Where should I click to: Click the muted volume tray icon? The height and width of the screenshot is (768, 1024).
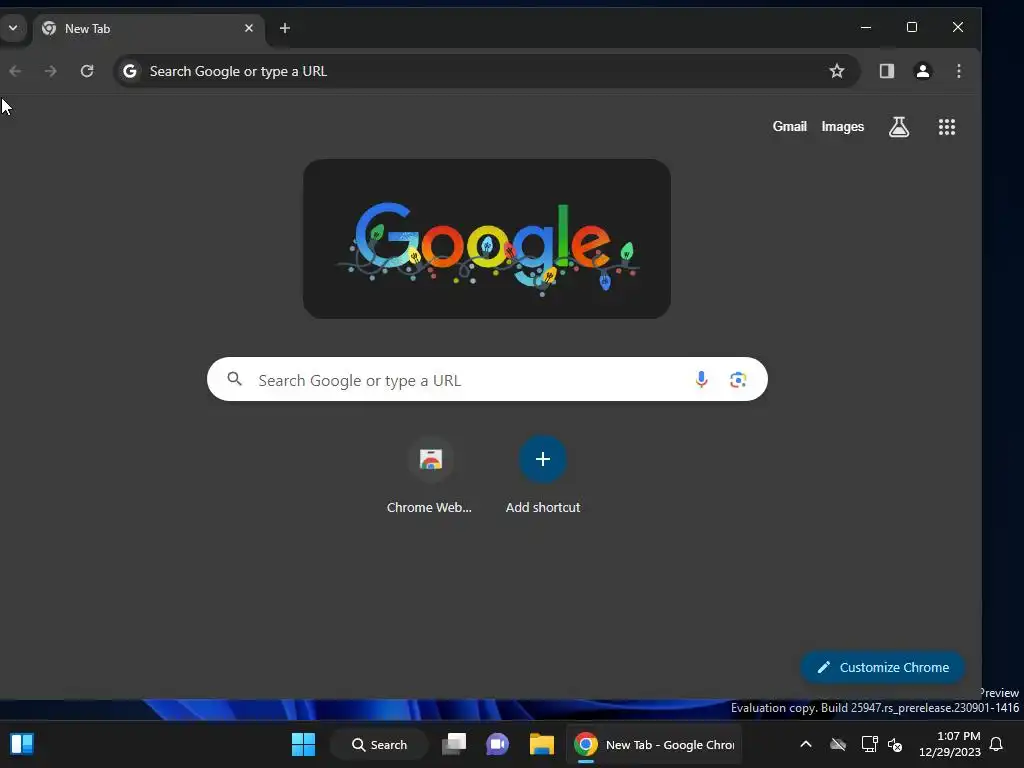pyautogui.click(x=895, y=744)
